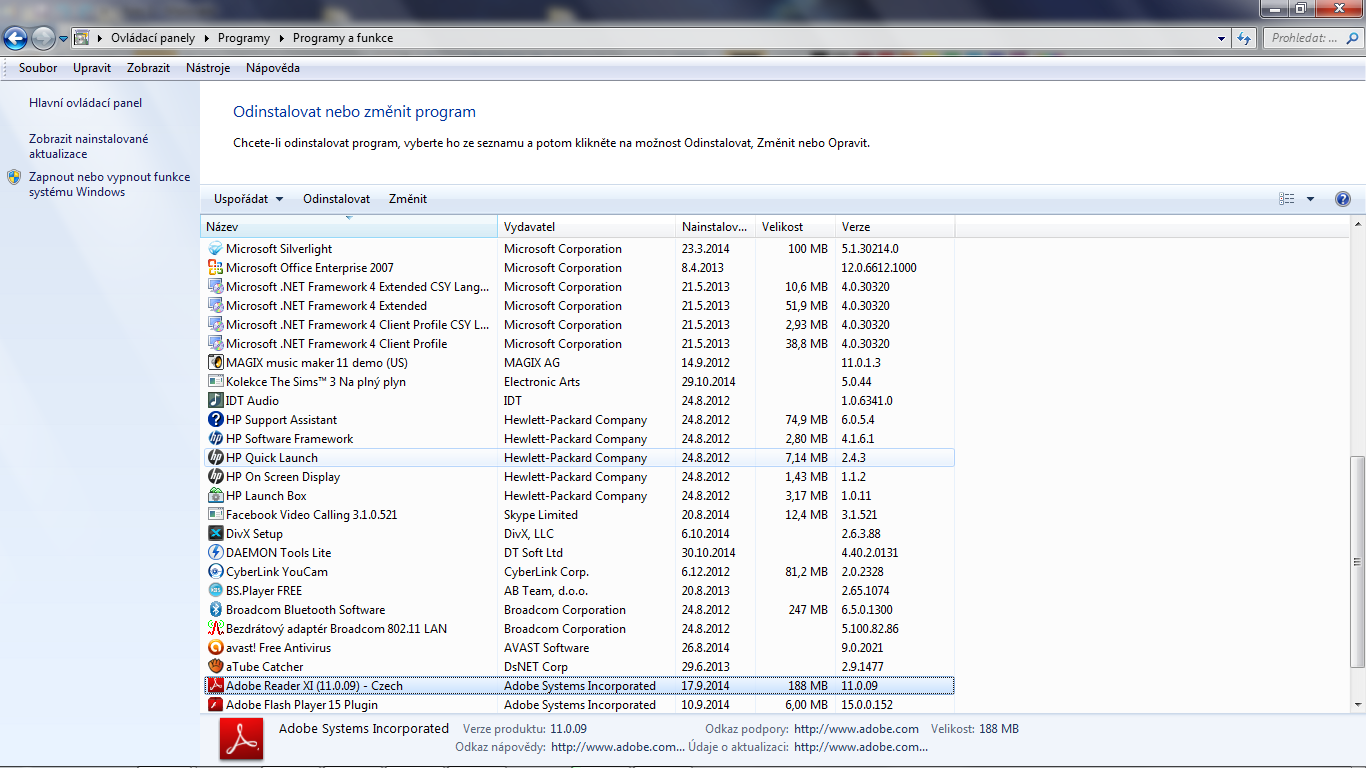
Task: Click the Microsoft Silverlight program icon
Action: click(215, 249)
